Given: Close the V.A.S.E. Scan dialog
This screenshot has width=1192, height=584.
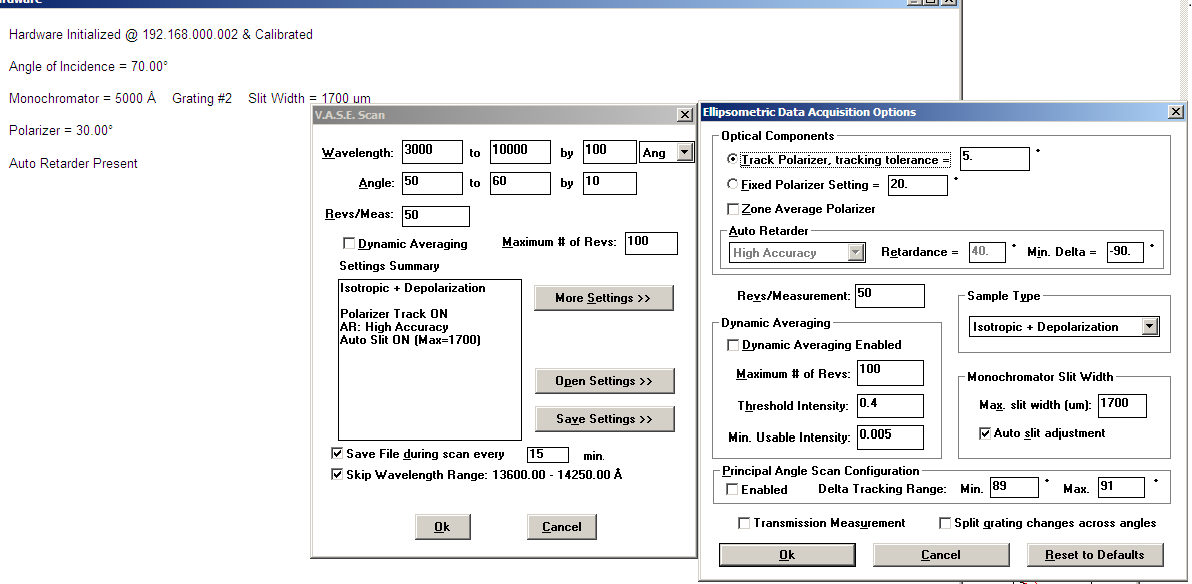Looking at the screenshot, I should [685, 115].
